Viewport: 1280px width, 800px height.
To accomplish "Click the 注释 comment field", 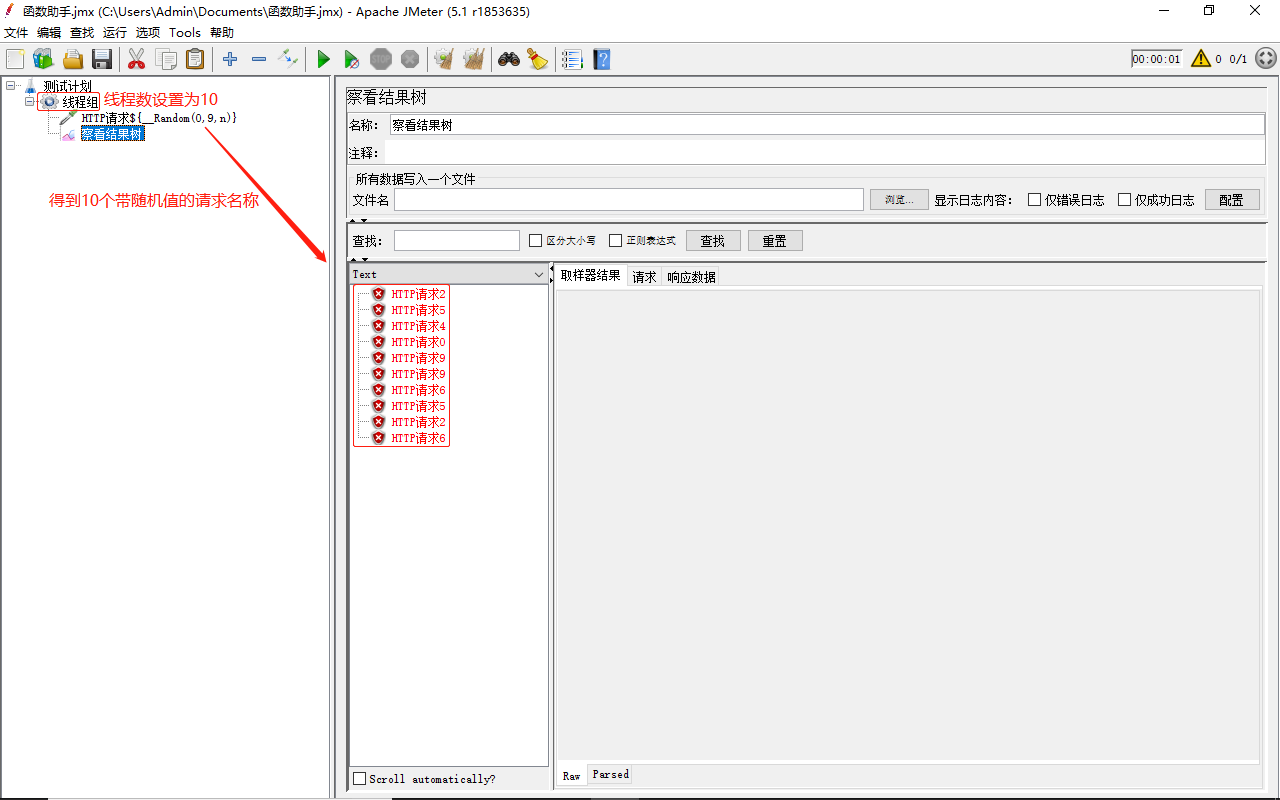I will pos(826,153).
